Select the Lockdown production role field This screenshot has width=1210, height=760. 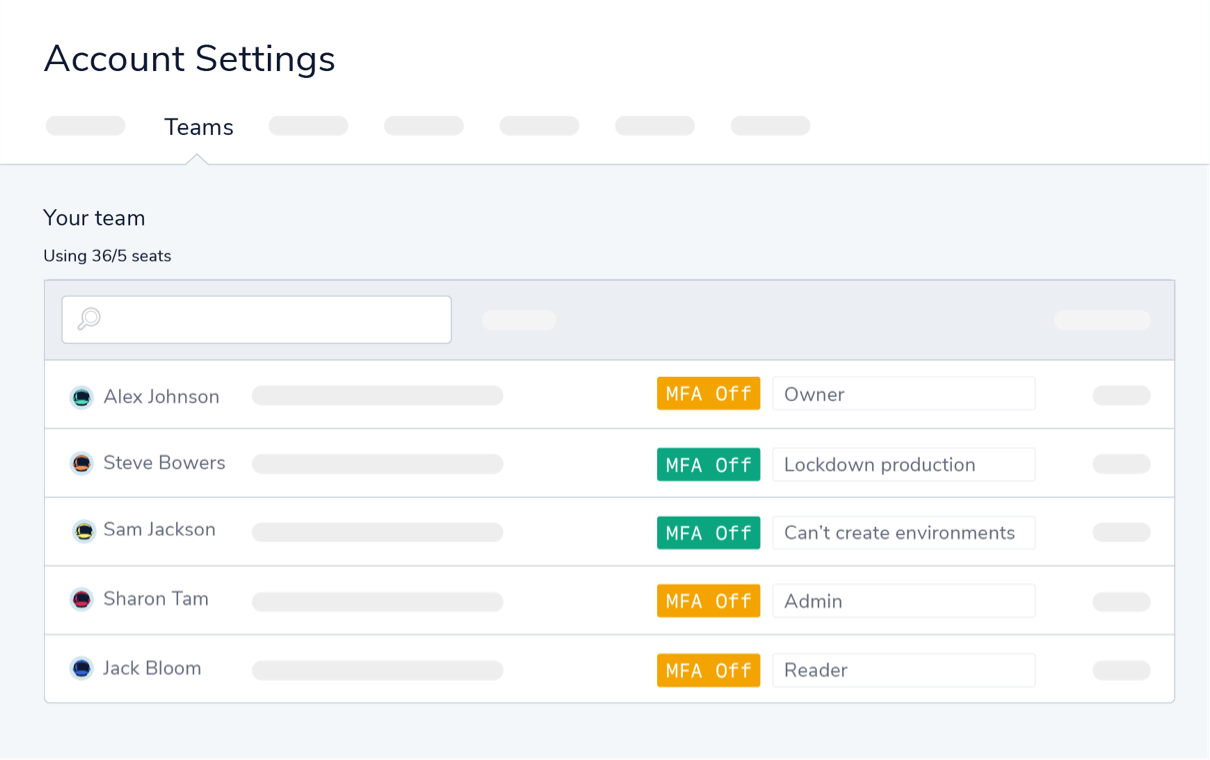(x=903, y=464)
